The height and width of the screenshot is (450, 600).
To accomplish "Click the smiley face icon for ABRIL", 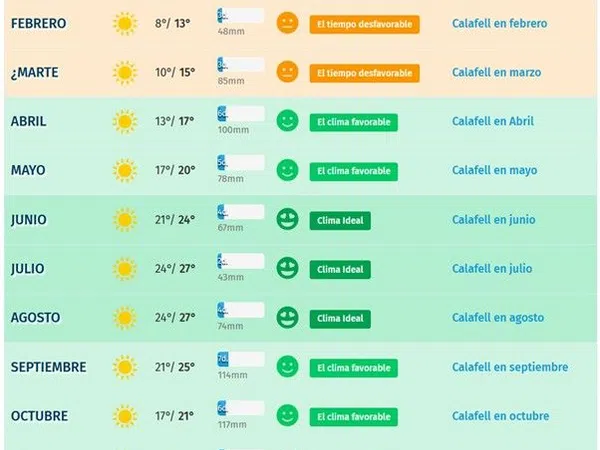I will click(x=287, y=121).
